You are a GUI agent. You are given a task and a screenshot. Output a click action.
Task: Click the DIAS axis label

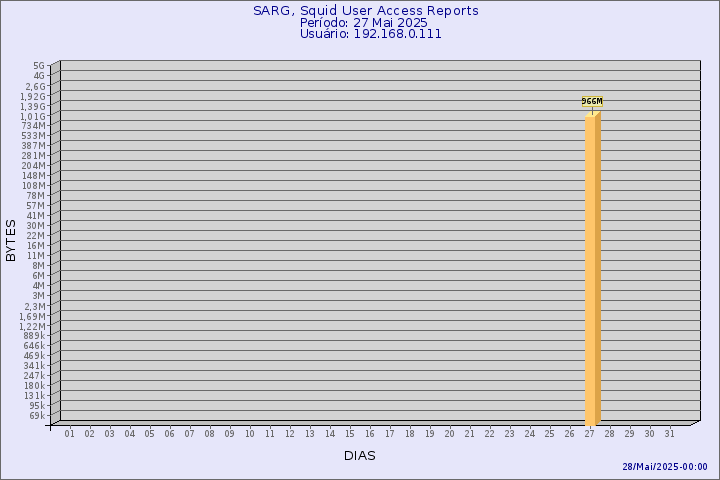pyautogui.click(x=360, y=456)
